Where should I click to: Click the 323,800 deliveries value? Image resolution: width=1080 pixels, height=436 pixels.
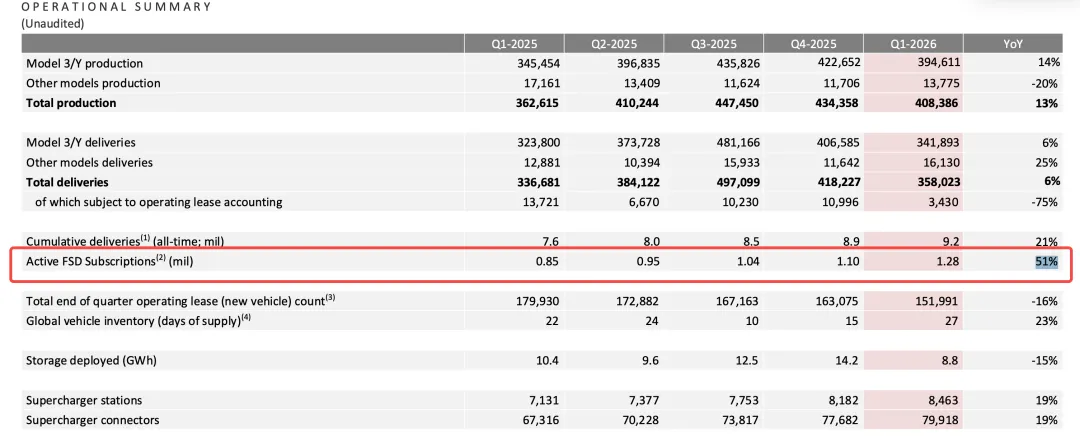[539, 143]
